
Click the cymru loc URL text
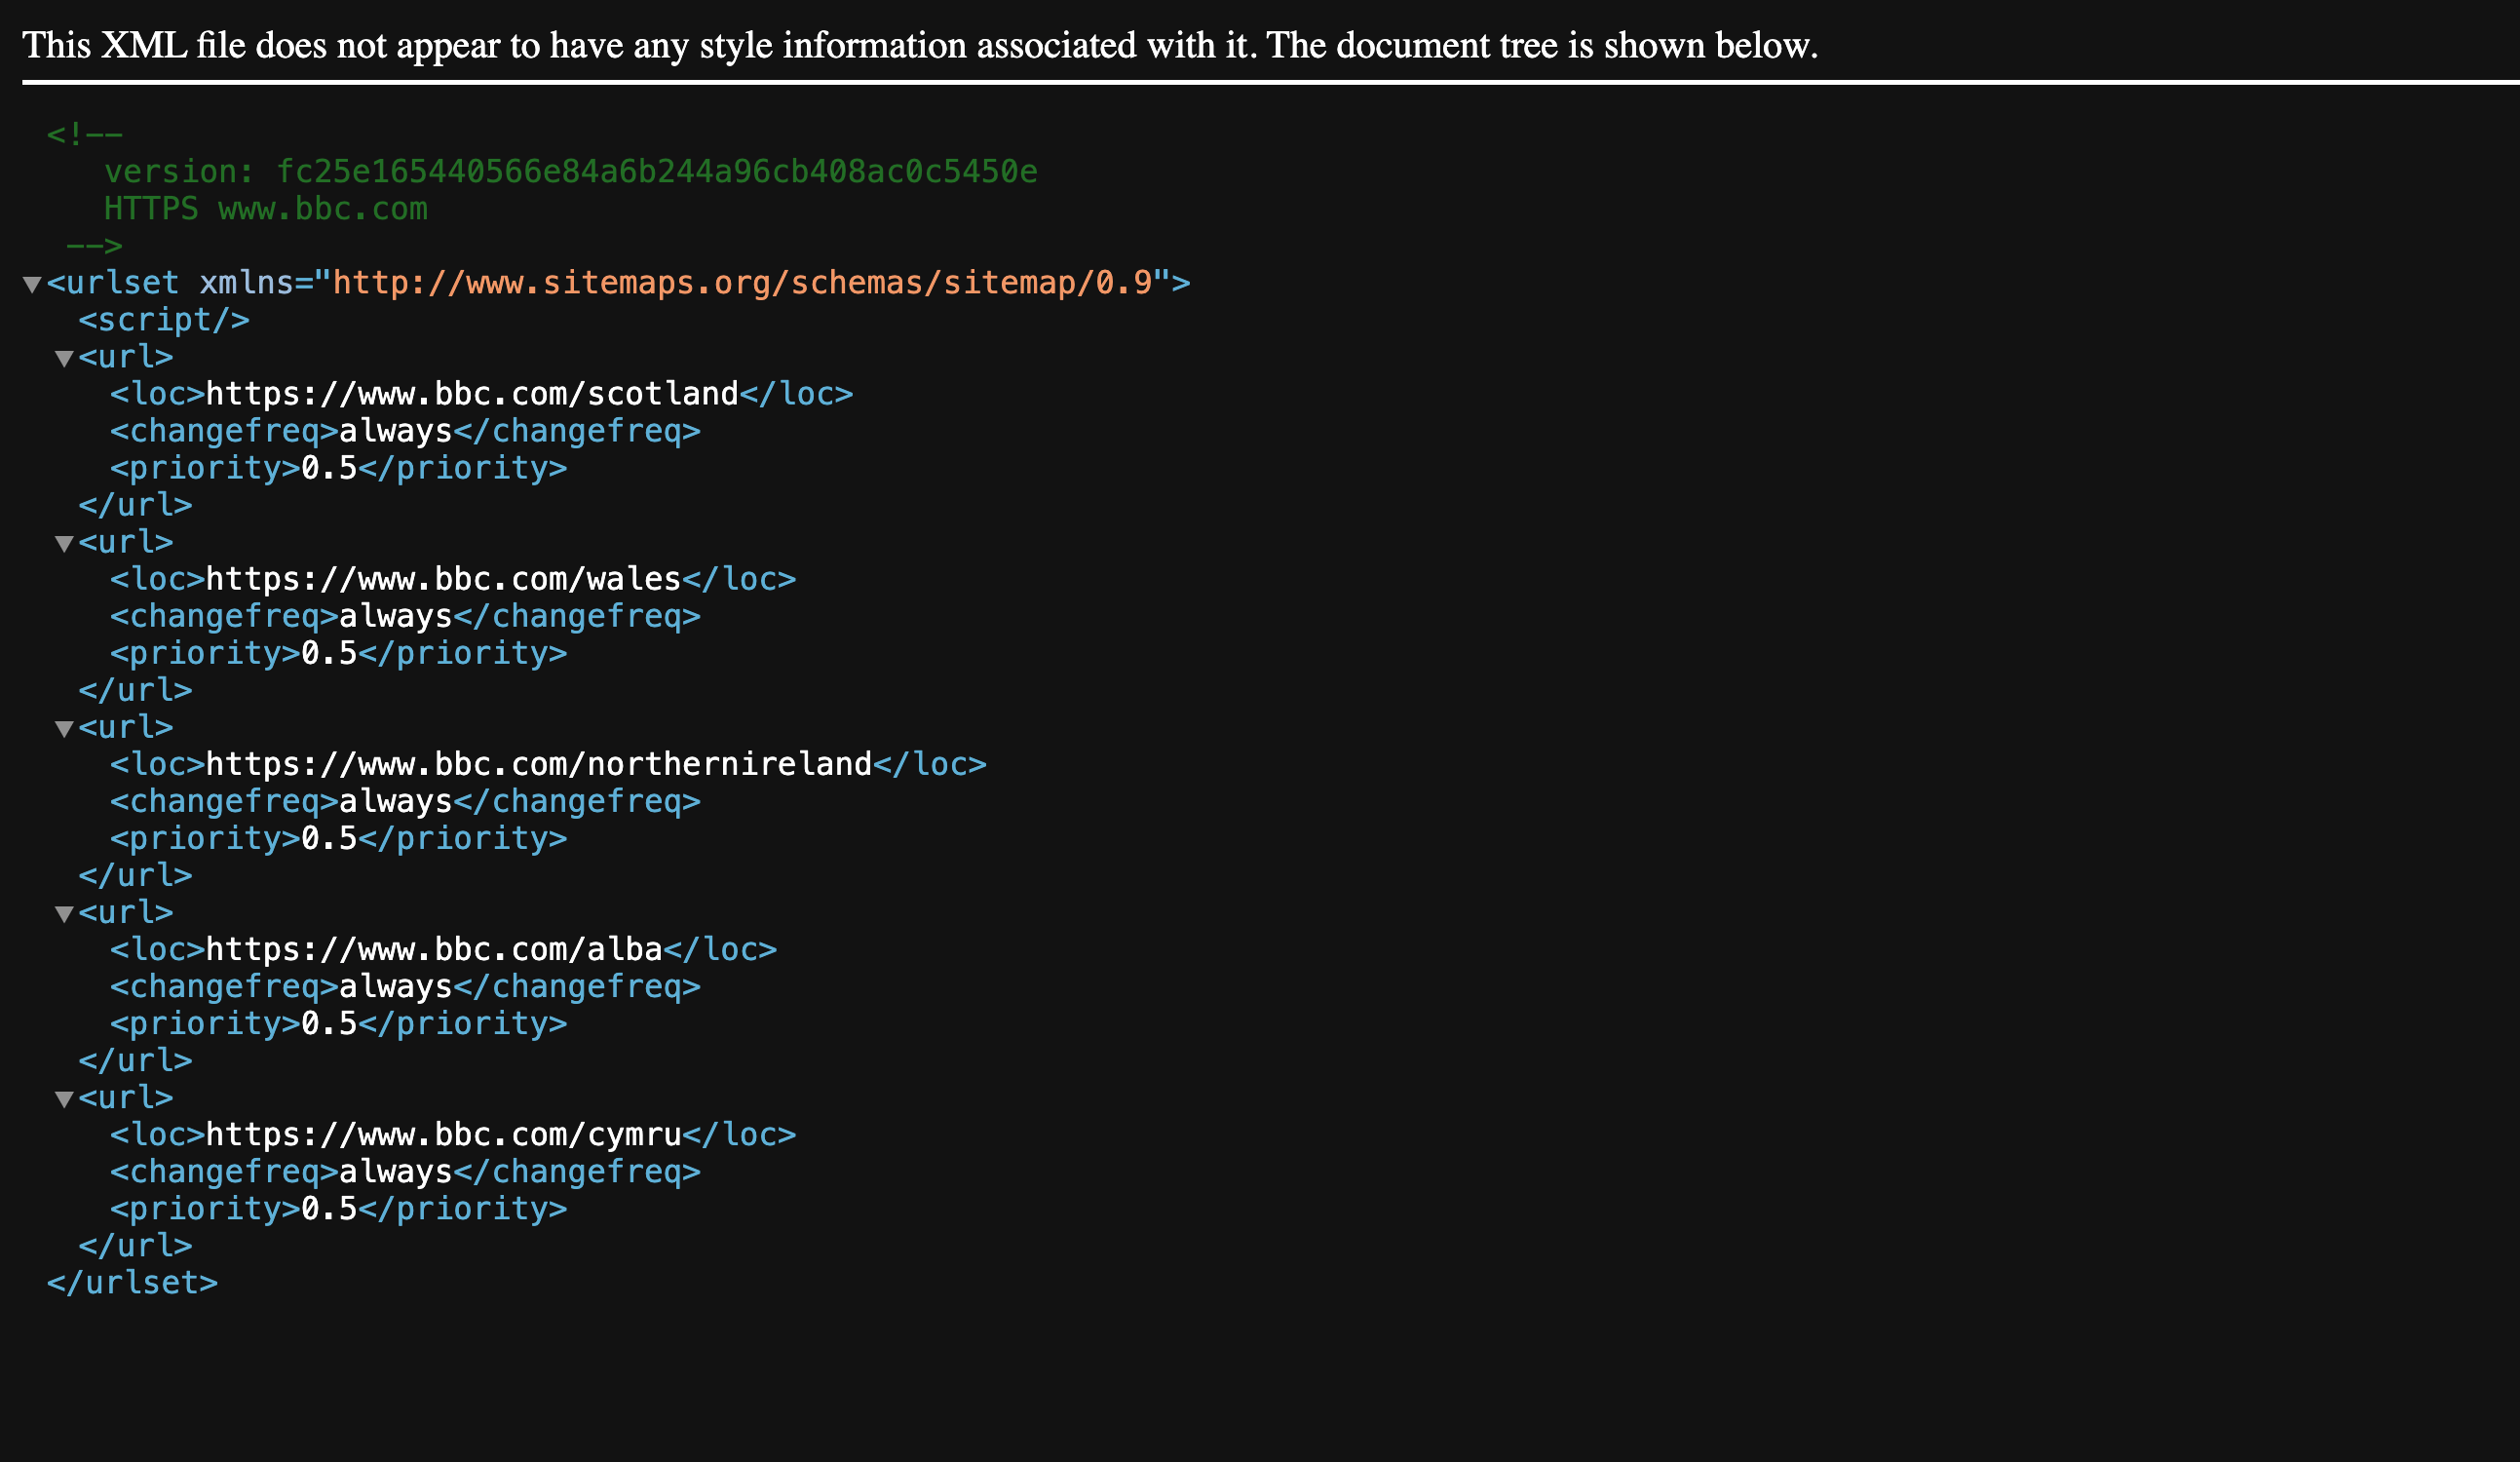click(x=443, y=1134)
